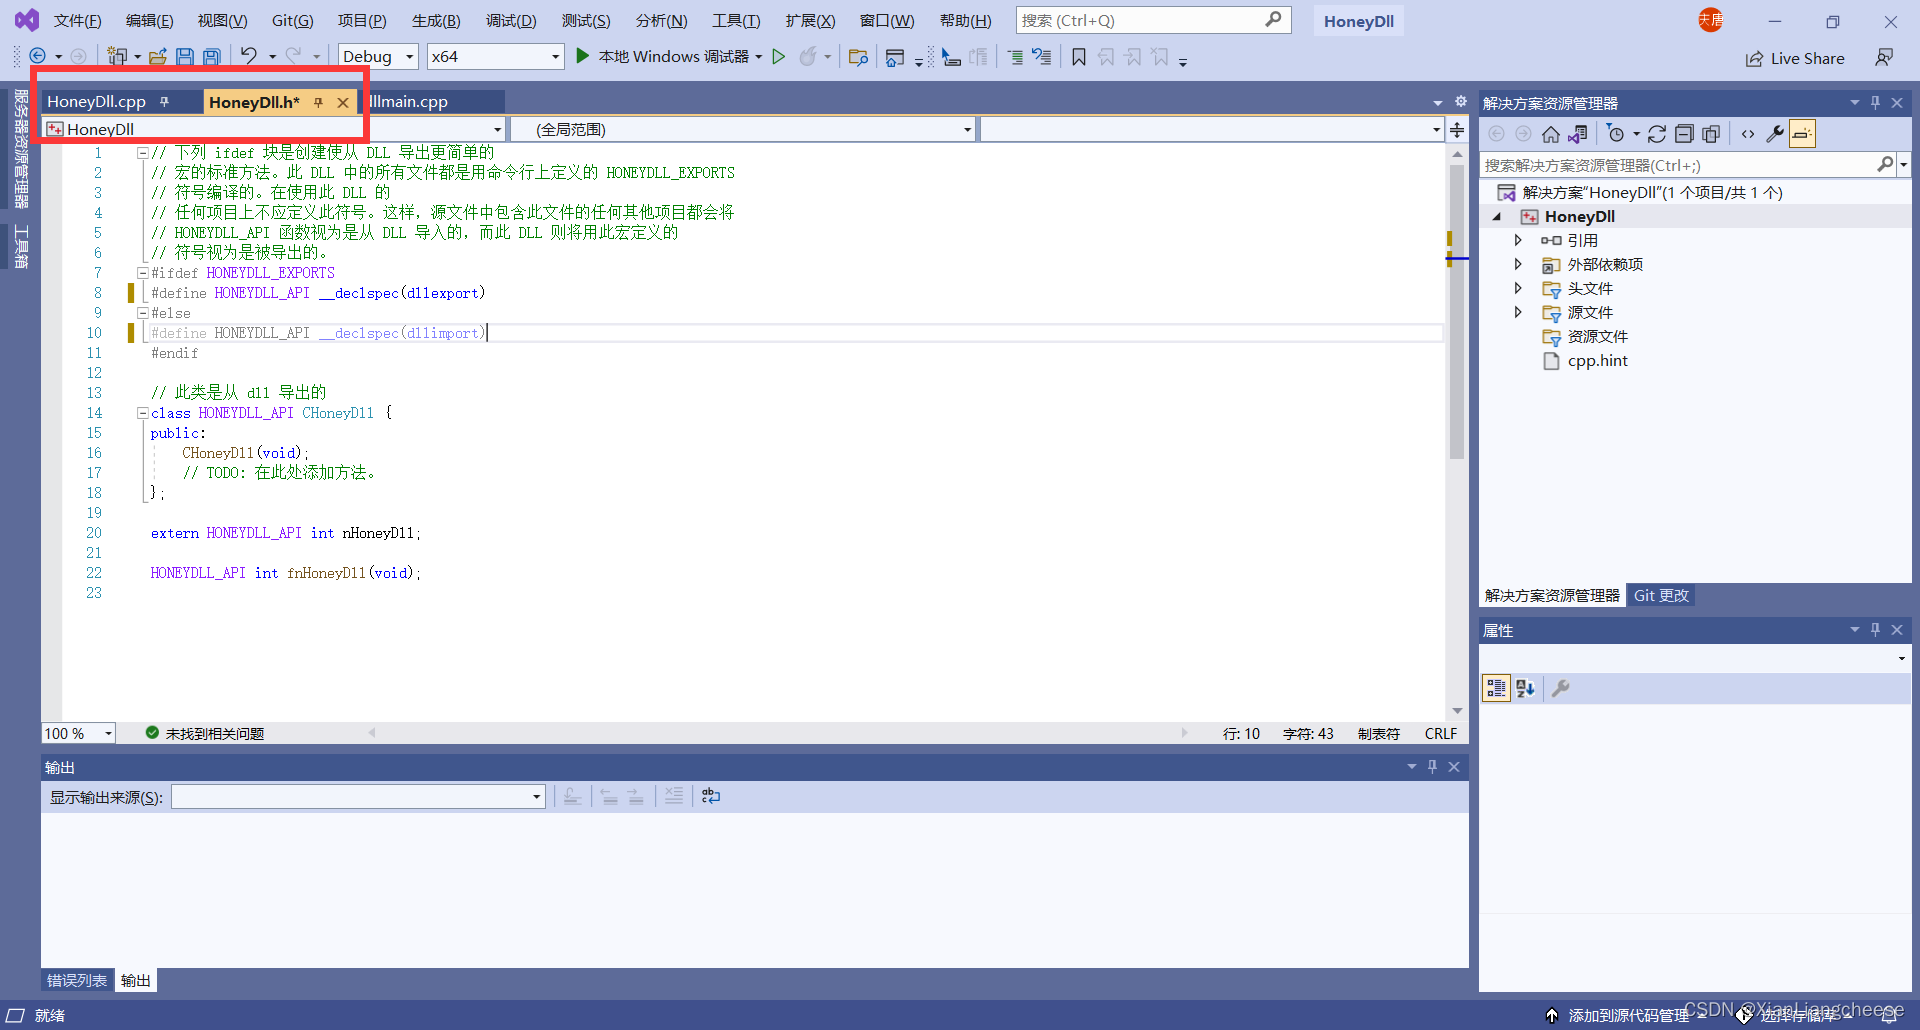Switch to the Git 更改 tab
Screen dimensions: 1920x1030
pyautogui.click(x=1661, y=595)
